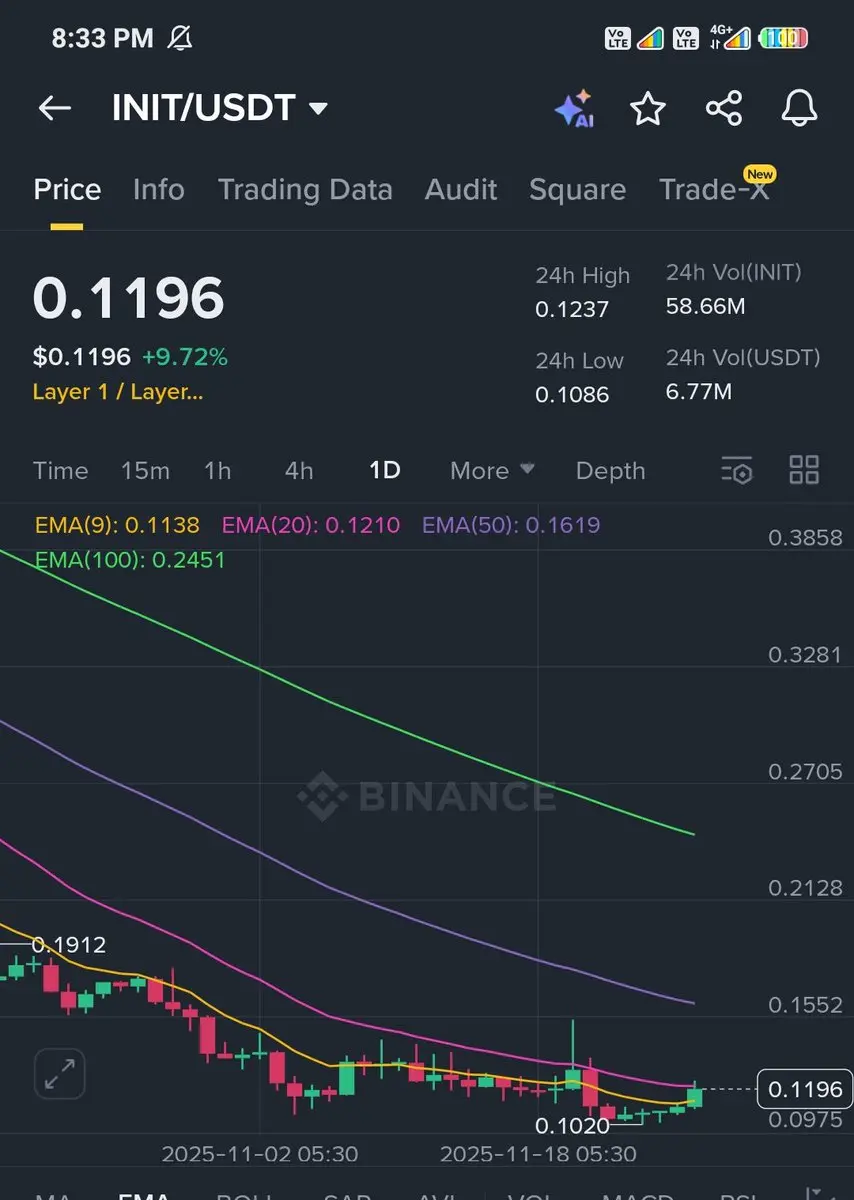The image size is (854, 1200).
Task: Open price alerts bell
Action: click(799, 108)
